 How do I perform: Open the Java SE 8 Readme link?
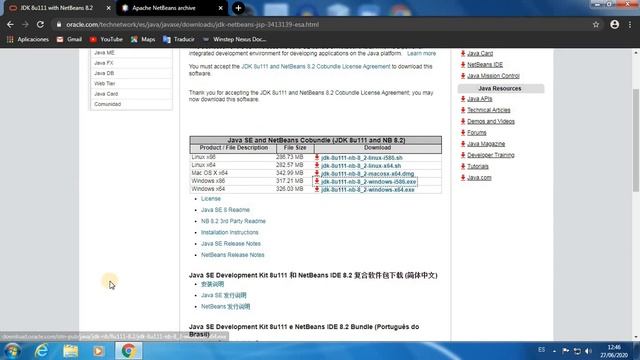[225, 210]
